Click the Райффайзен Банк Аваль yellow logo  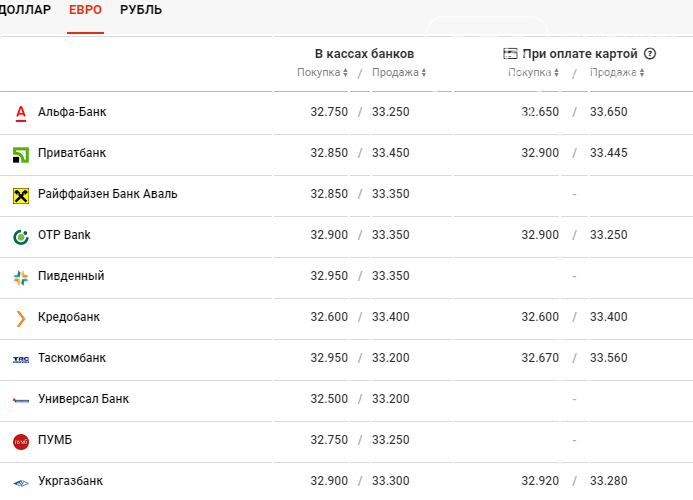(x=21, y=195)
